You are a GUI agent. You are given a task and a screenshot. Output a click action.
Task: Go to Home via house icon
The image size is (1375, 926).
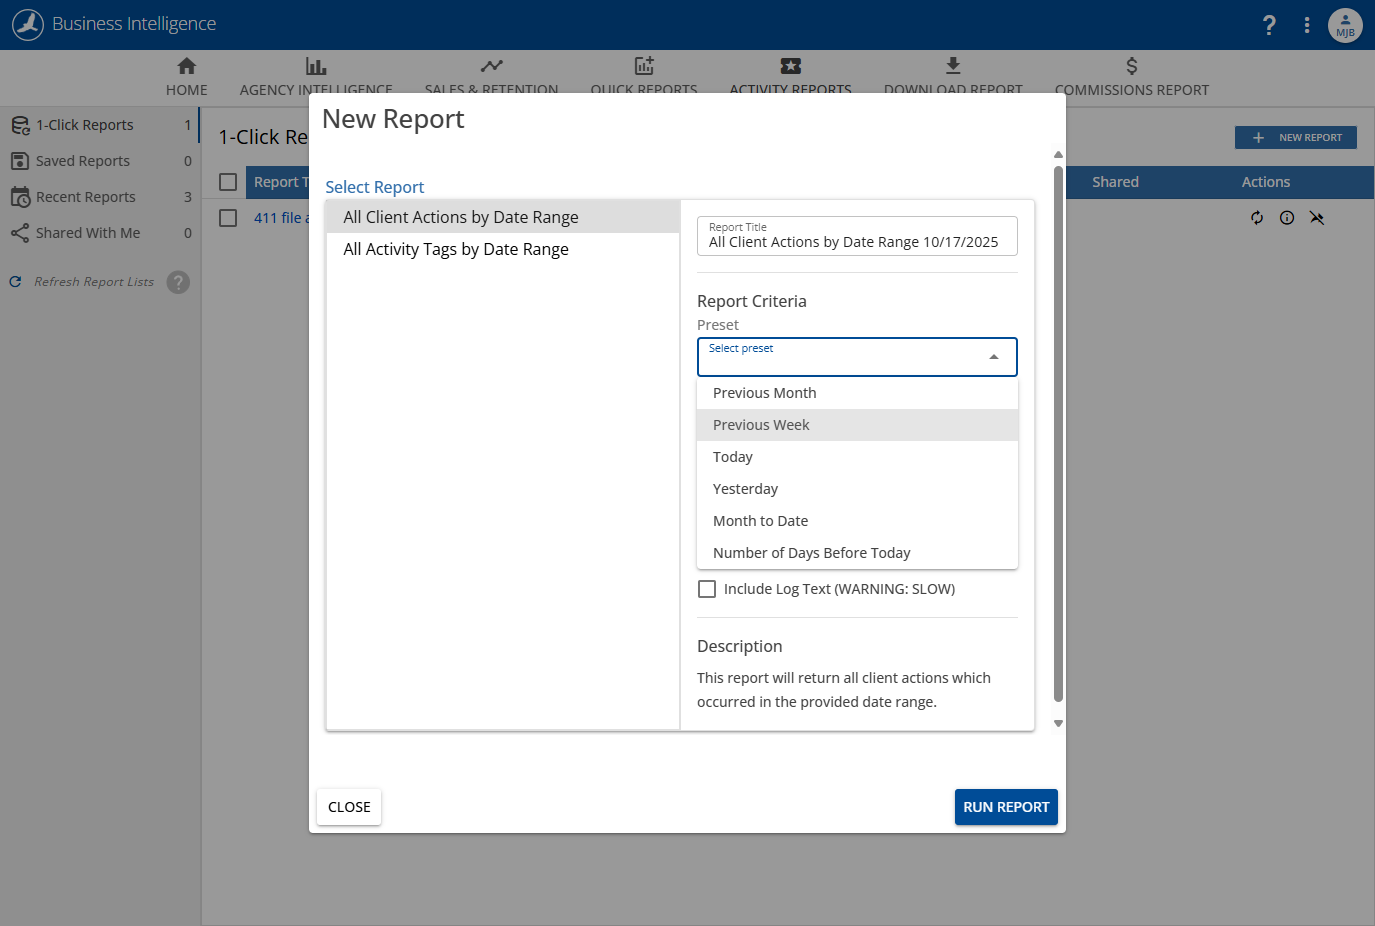pos(187,66)
